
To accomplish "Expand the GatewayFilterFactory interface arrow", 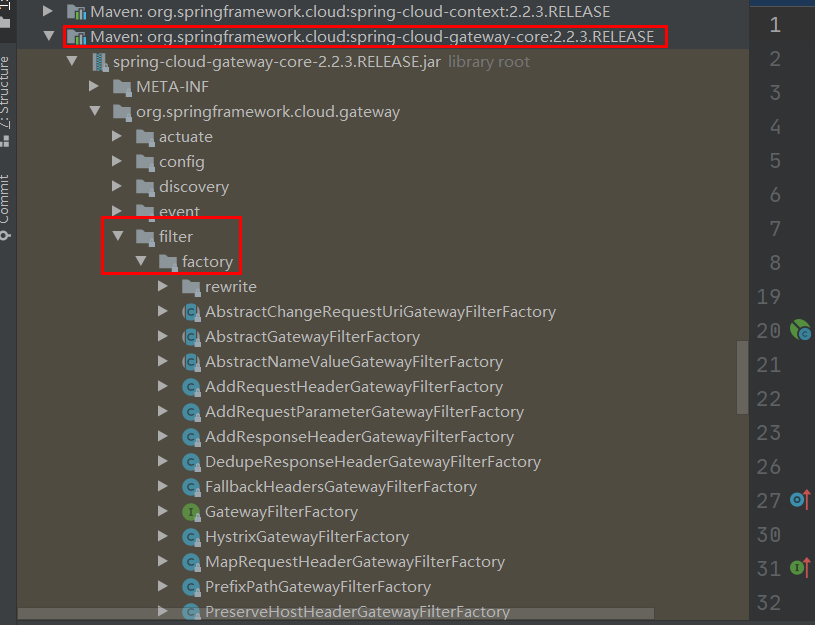I will tap(163, 511).
